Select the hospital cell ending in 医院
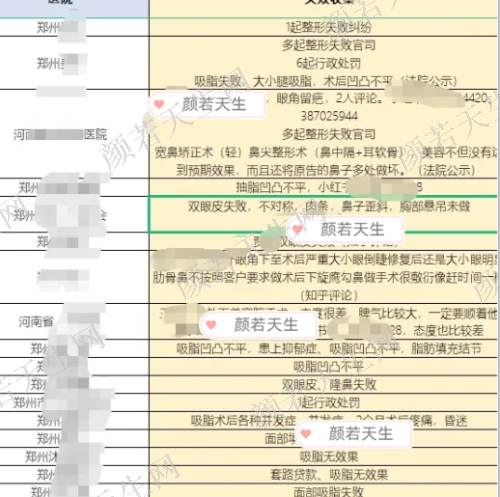Image resolution: width=500 pixels, height=497 pixels. [74, 134]
